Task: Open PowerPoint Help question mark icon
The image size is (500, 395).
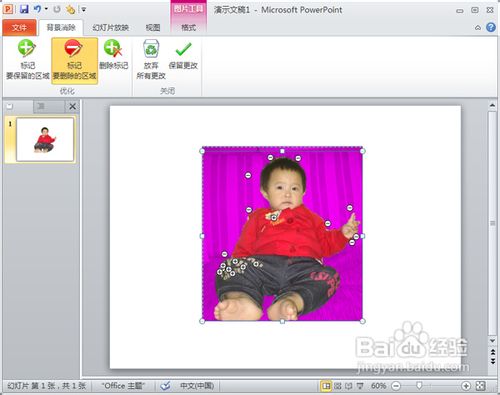Action: point(491,27)
